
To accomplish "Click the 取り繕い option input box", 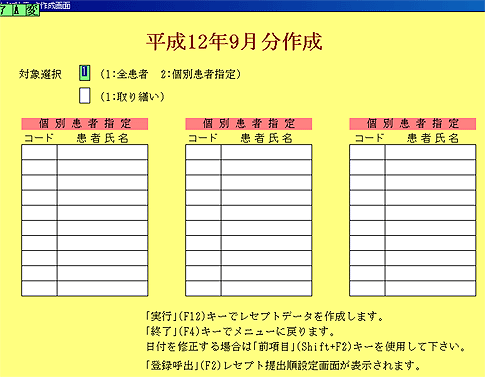I will coord(85,96).
